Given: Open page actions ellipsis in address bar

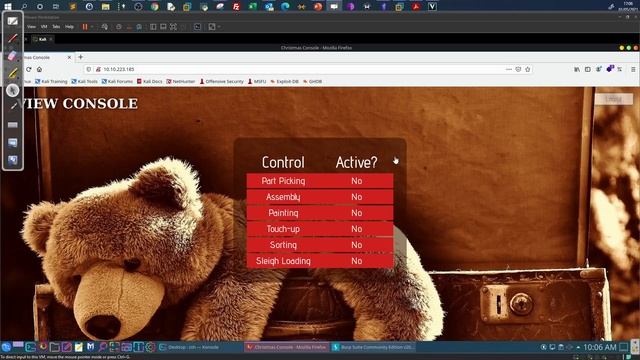Looking at the screenshot, I should click(x=509, y=69).
